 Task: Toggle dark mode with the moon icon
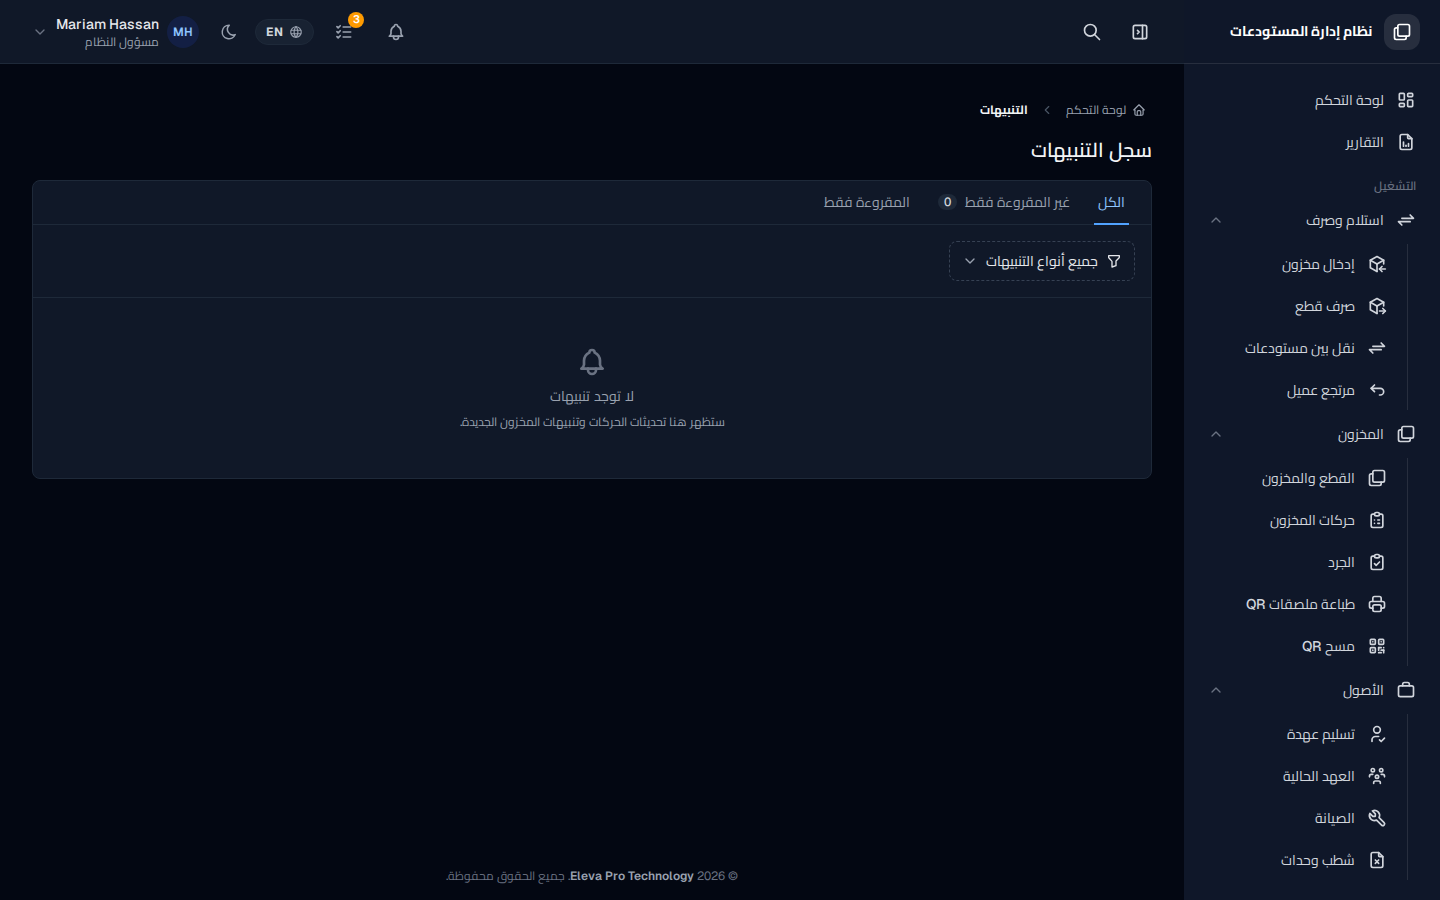point(229,32)
